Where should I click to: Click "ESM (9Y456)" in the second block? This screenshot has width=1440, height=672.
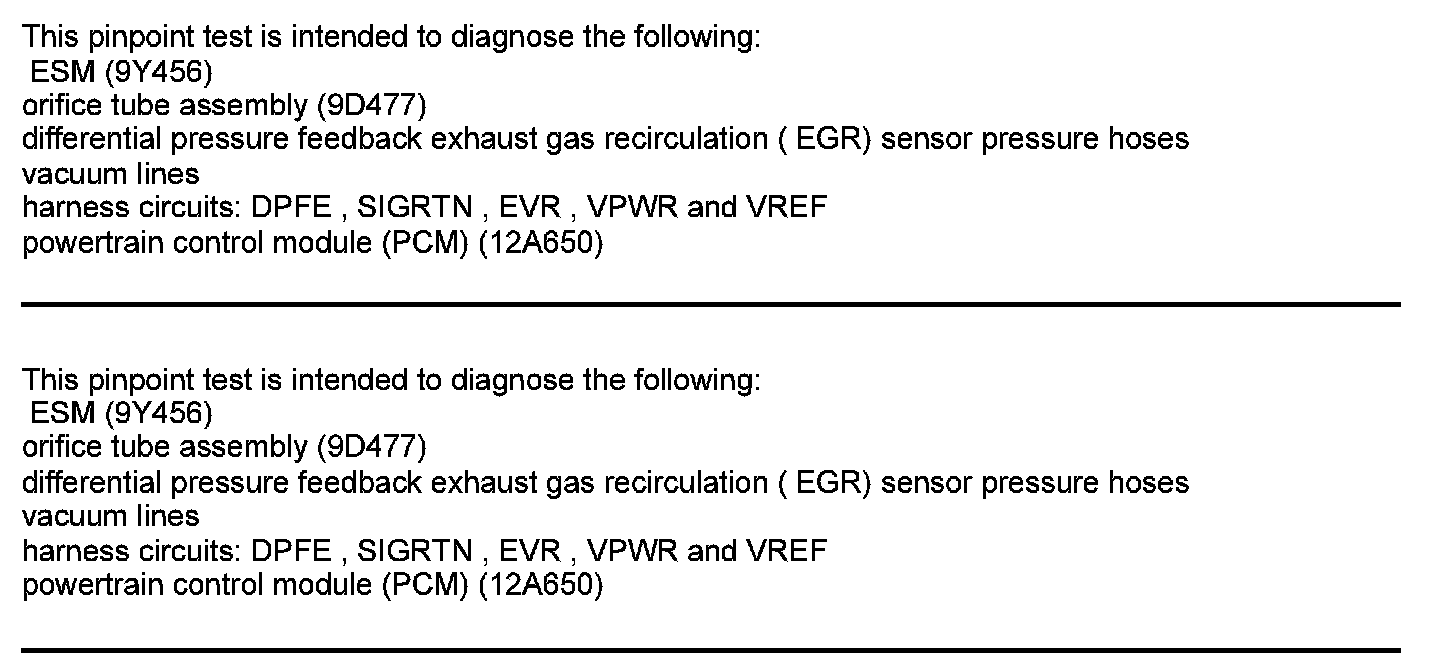[122, 414]
